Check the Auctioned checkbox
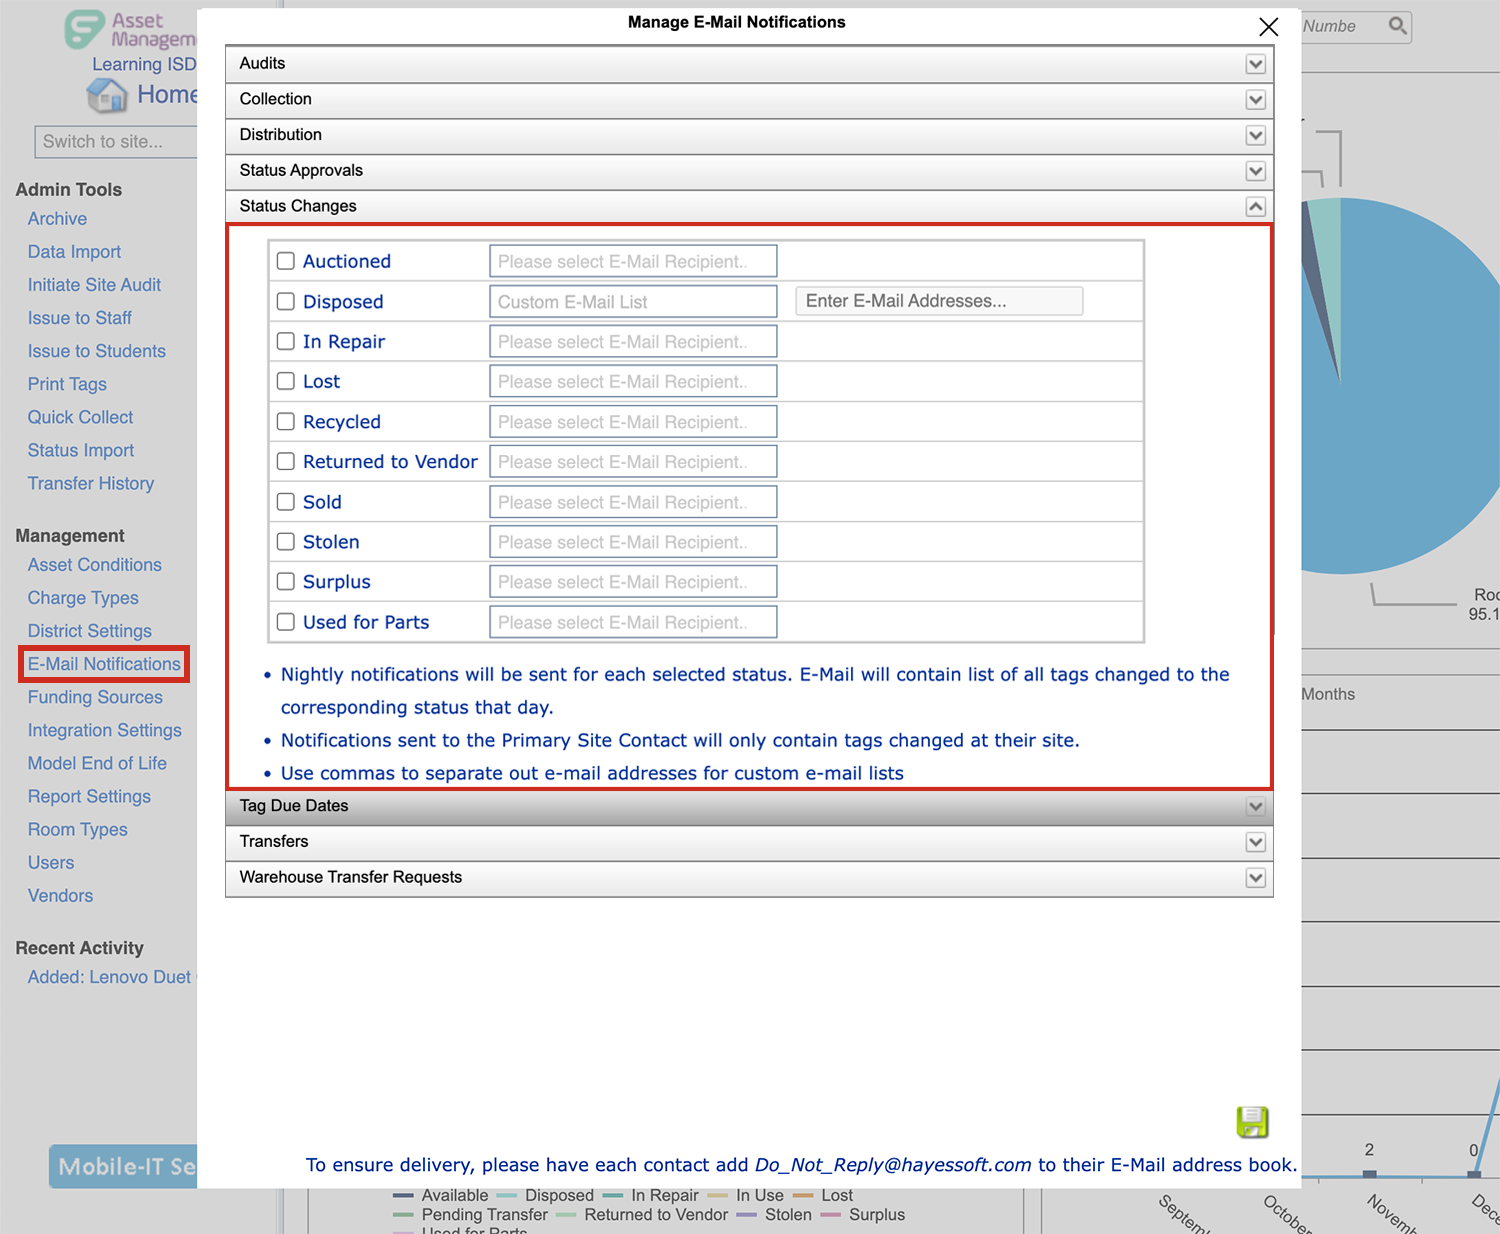This screenshot has height=1234, width=1500. 286,261
